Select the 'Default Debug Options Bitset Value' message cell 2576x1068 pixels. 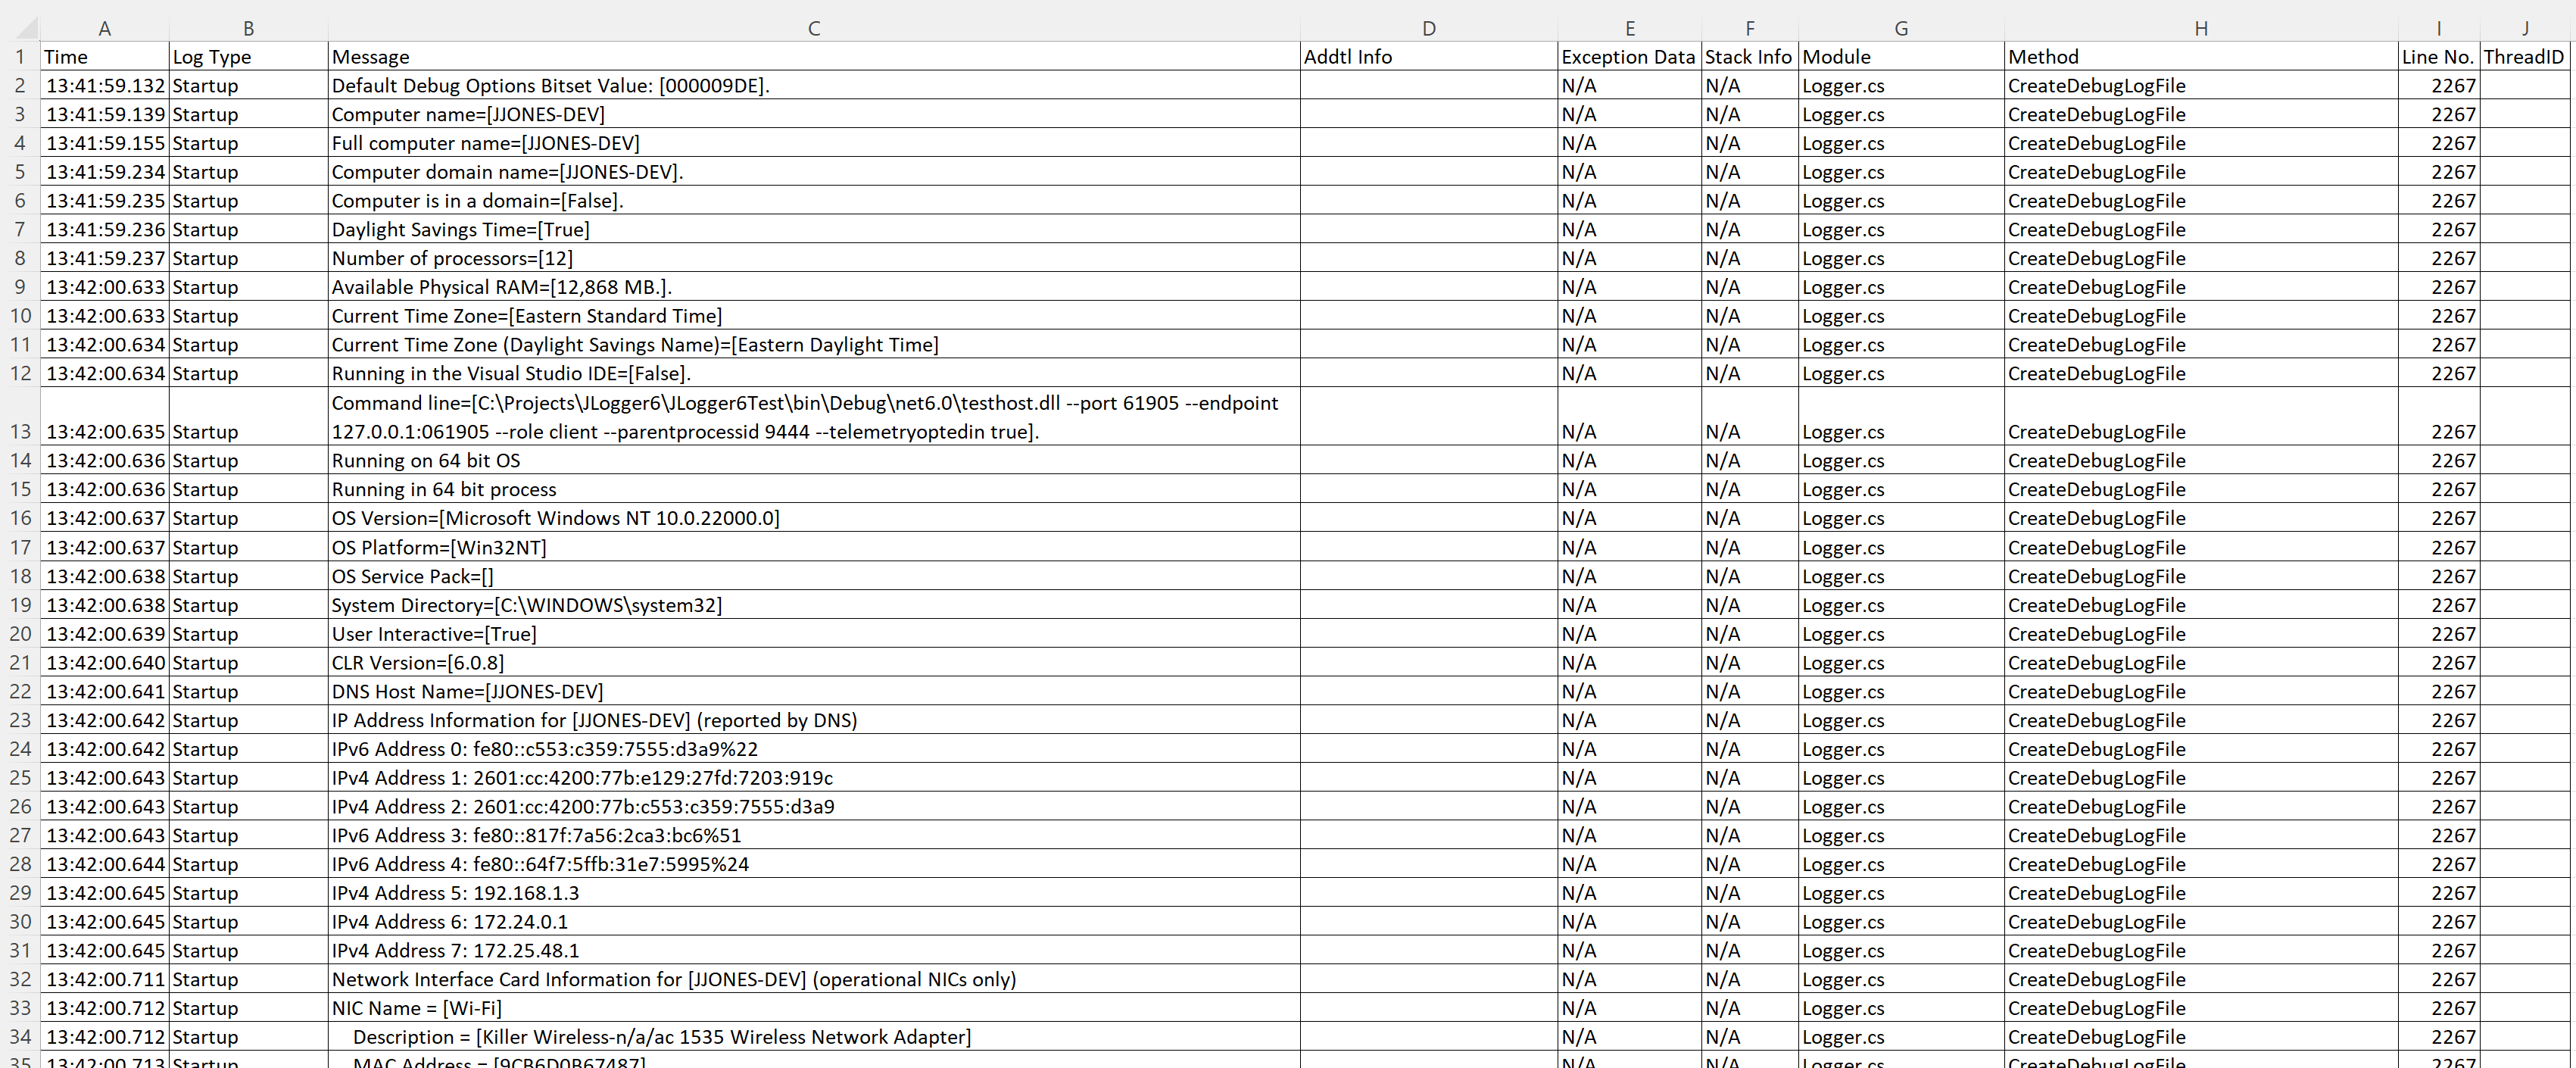[814, 85]
